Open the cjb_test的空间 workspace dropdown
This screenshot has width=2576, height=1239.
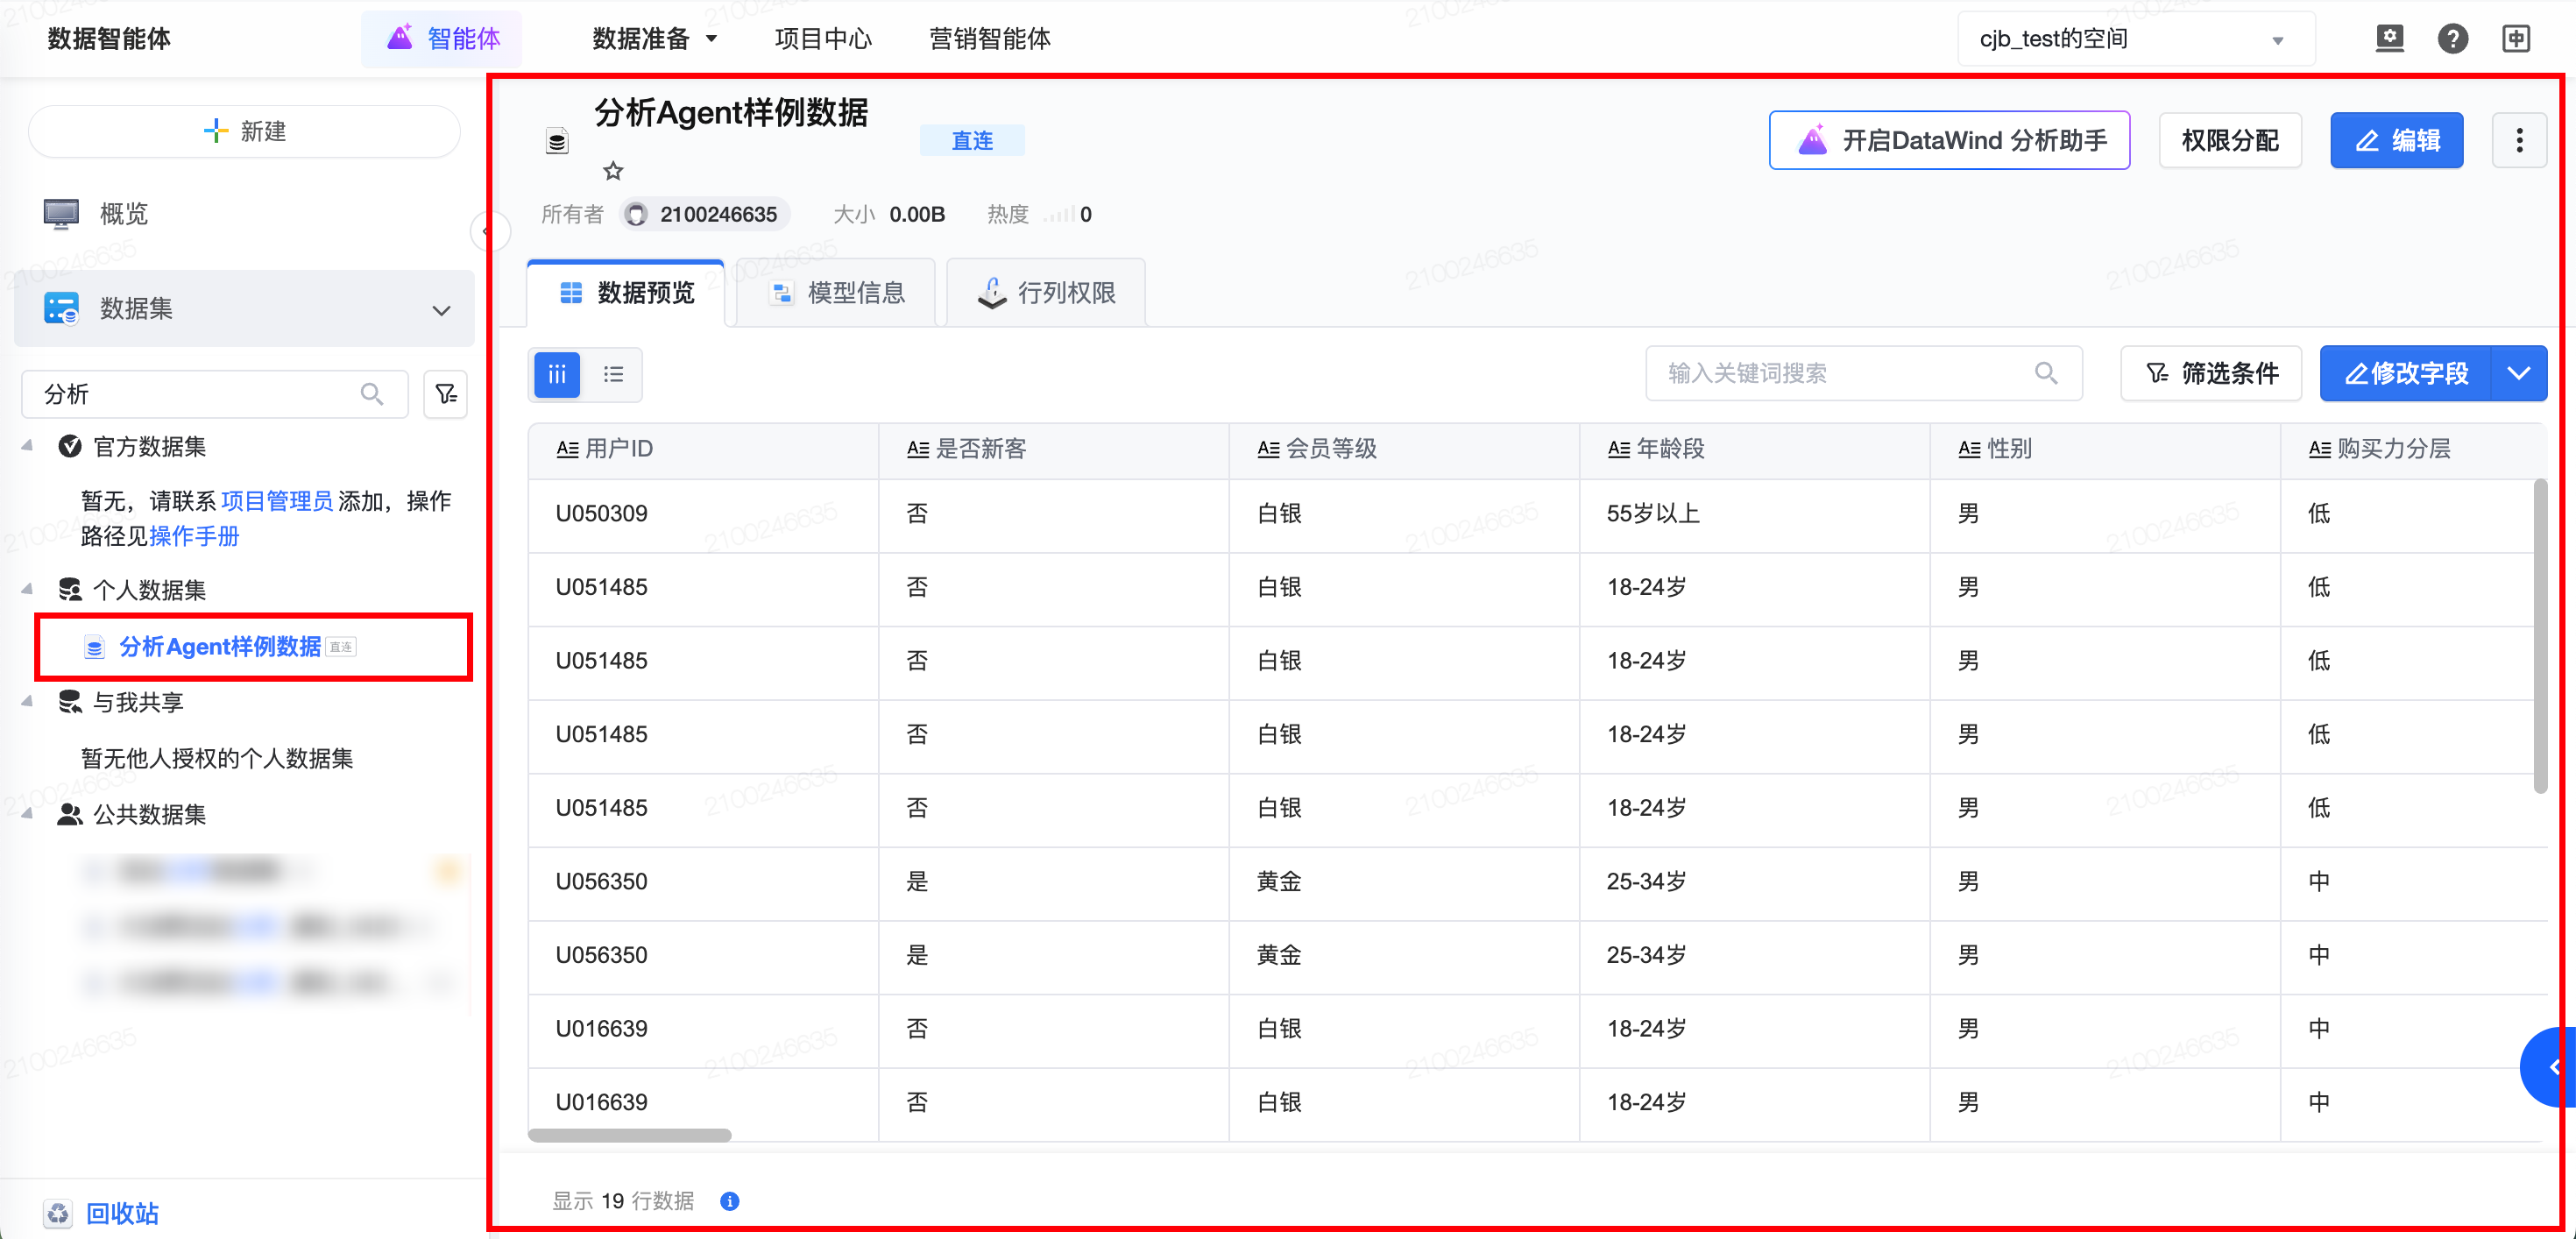[2135, 39]
